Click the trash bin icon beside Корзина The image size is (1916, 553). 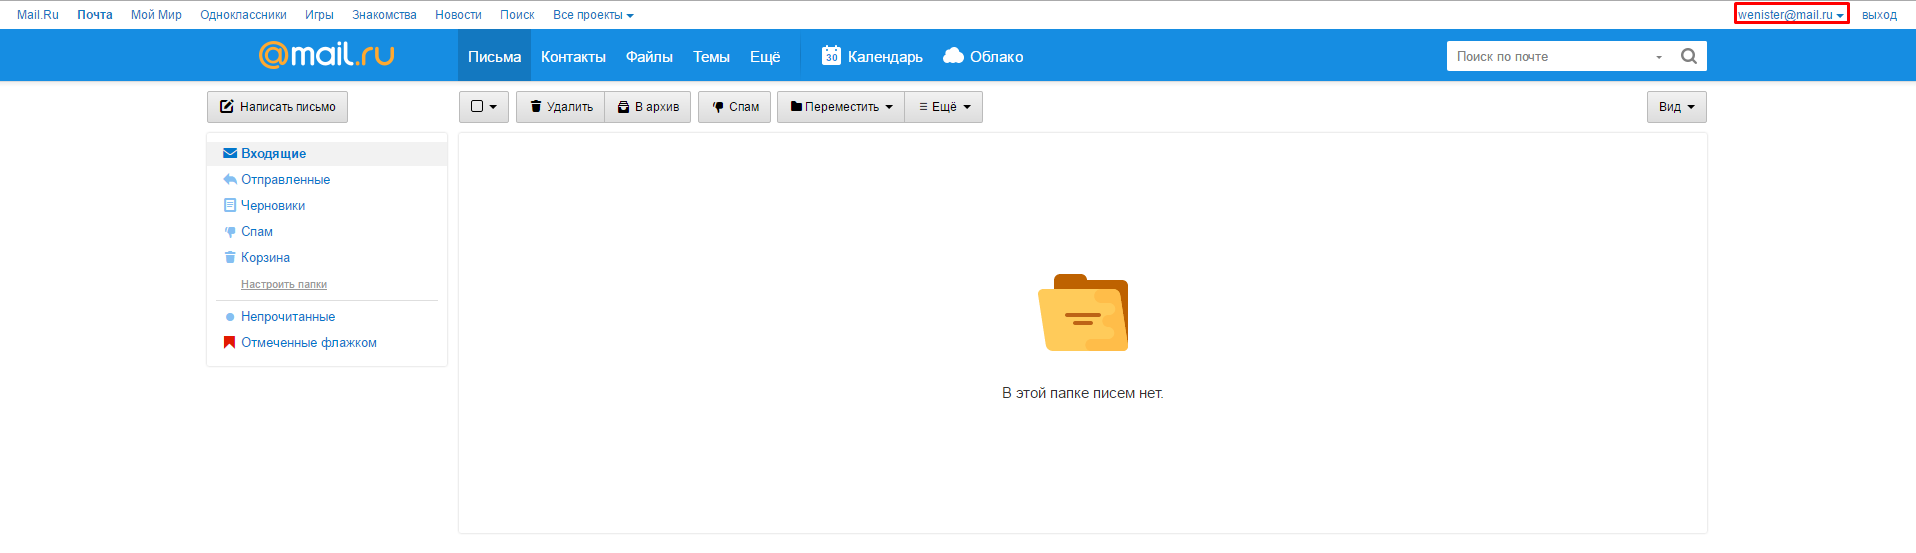point(230,257)
